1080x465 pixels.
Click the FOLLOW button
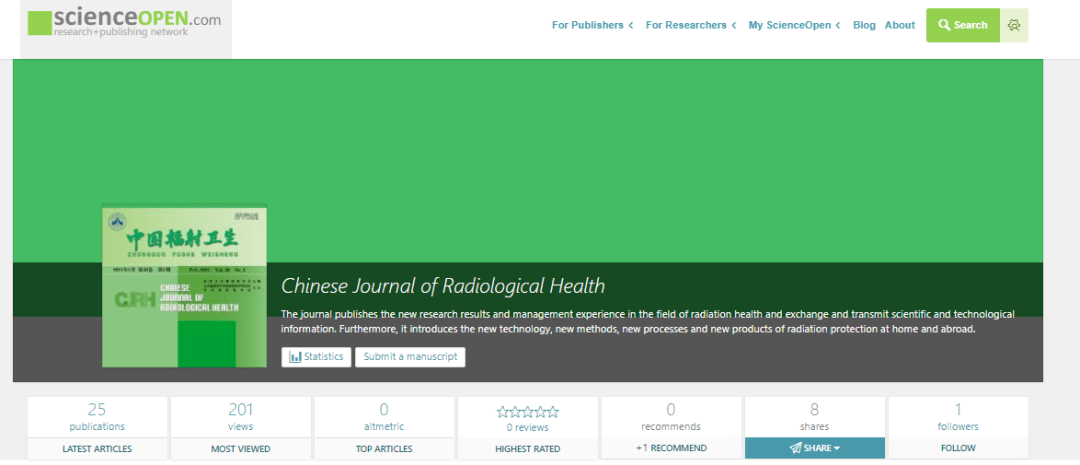click(x=958, y=448)
